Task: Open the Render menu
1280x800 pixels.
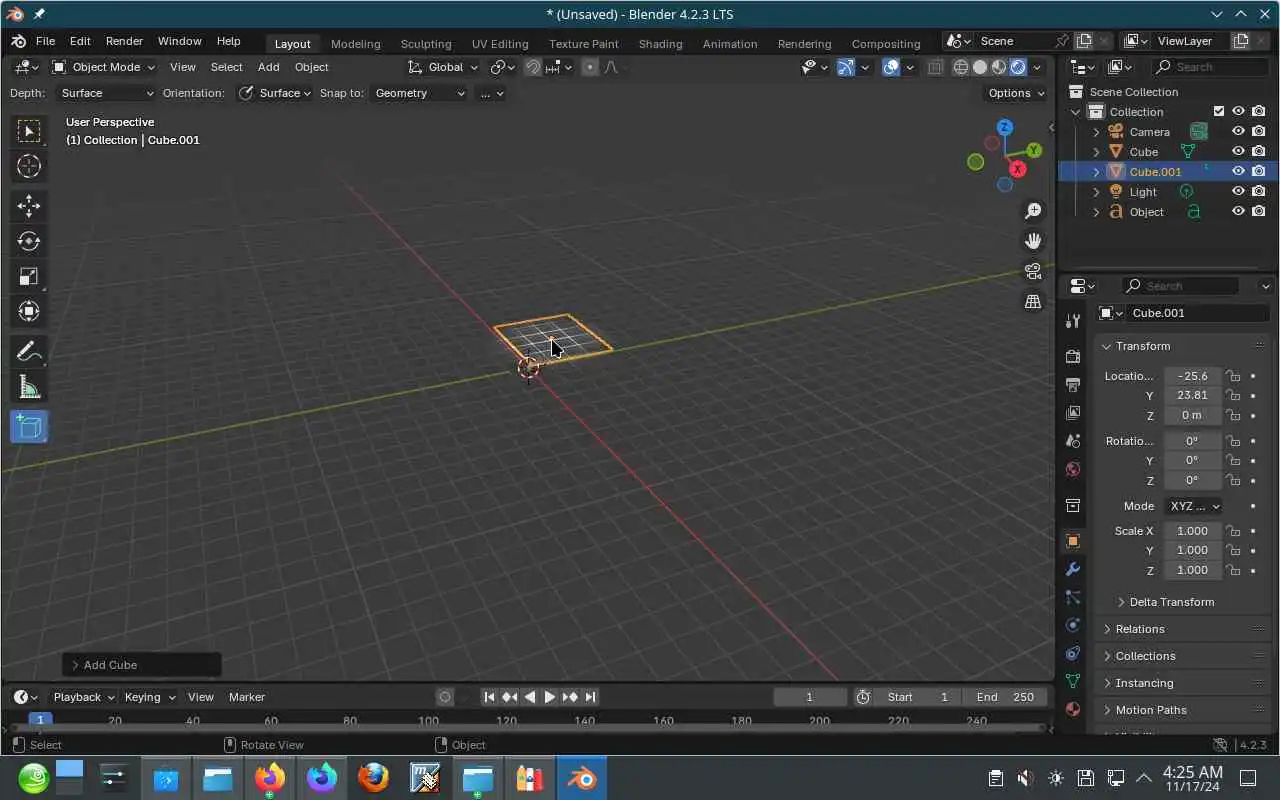Action: (124, 41)
